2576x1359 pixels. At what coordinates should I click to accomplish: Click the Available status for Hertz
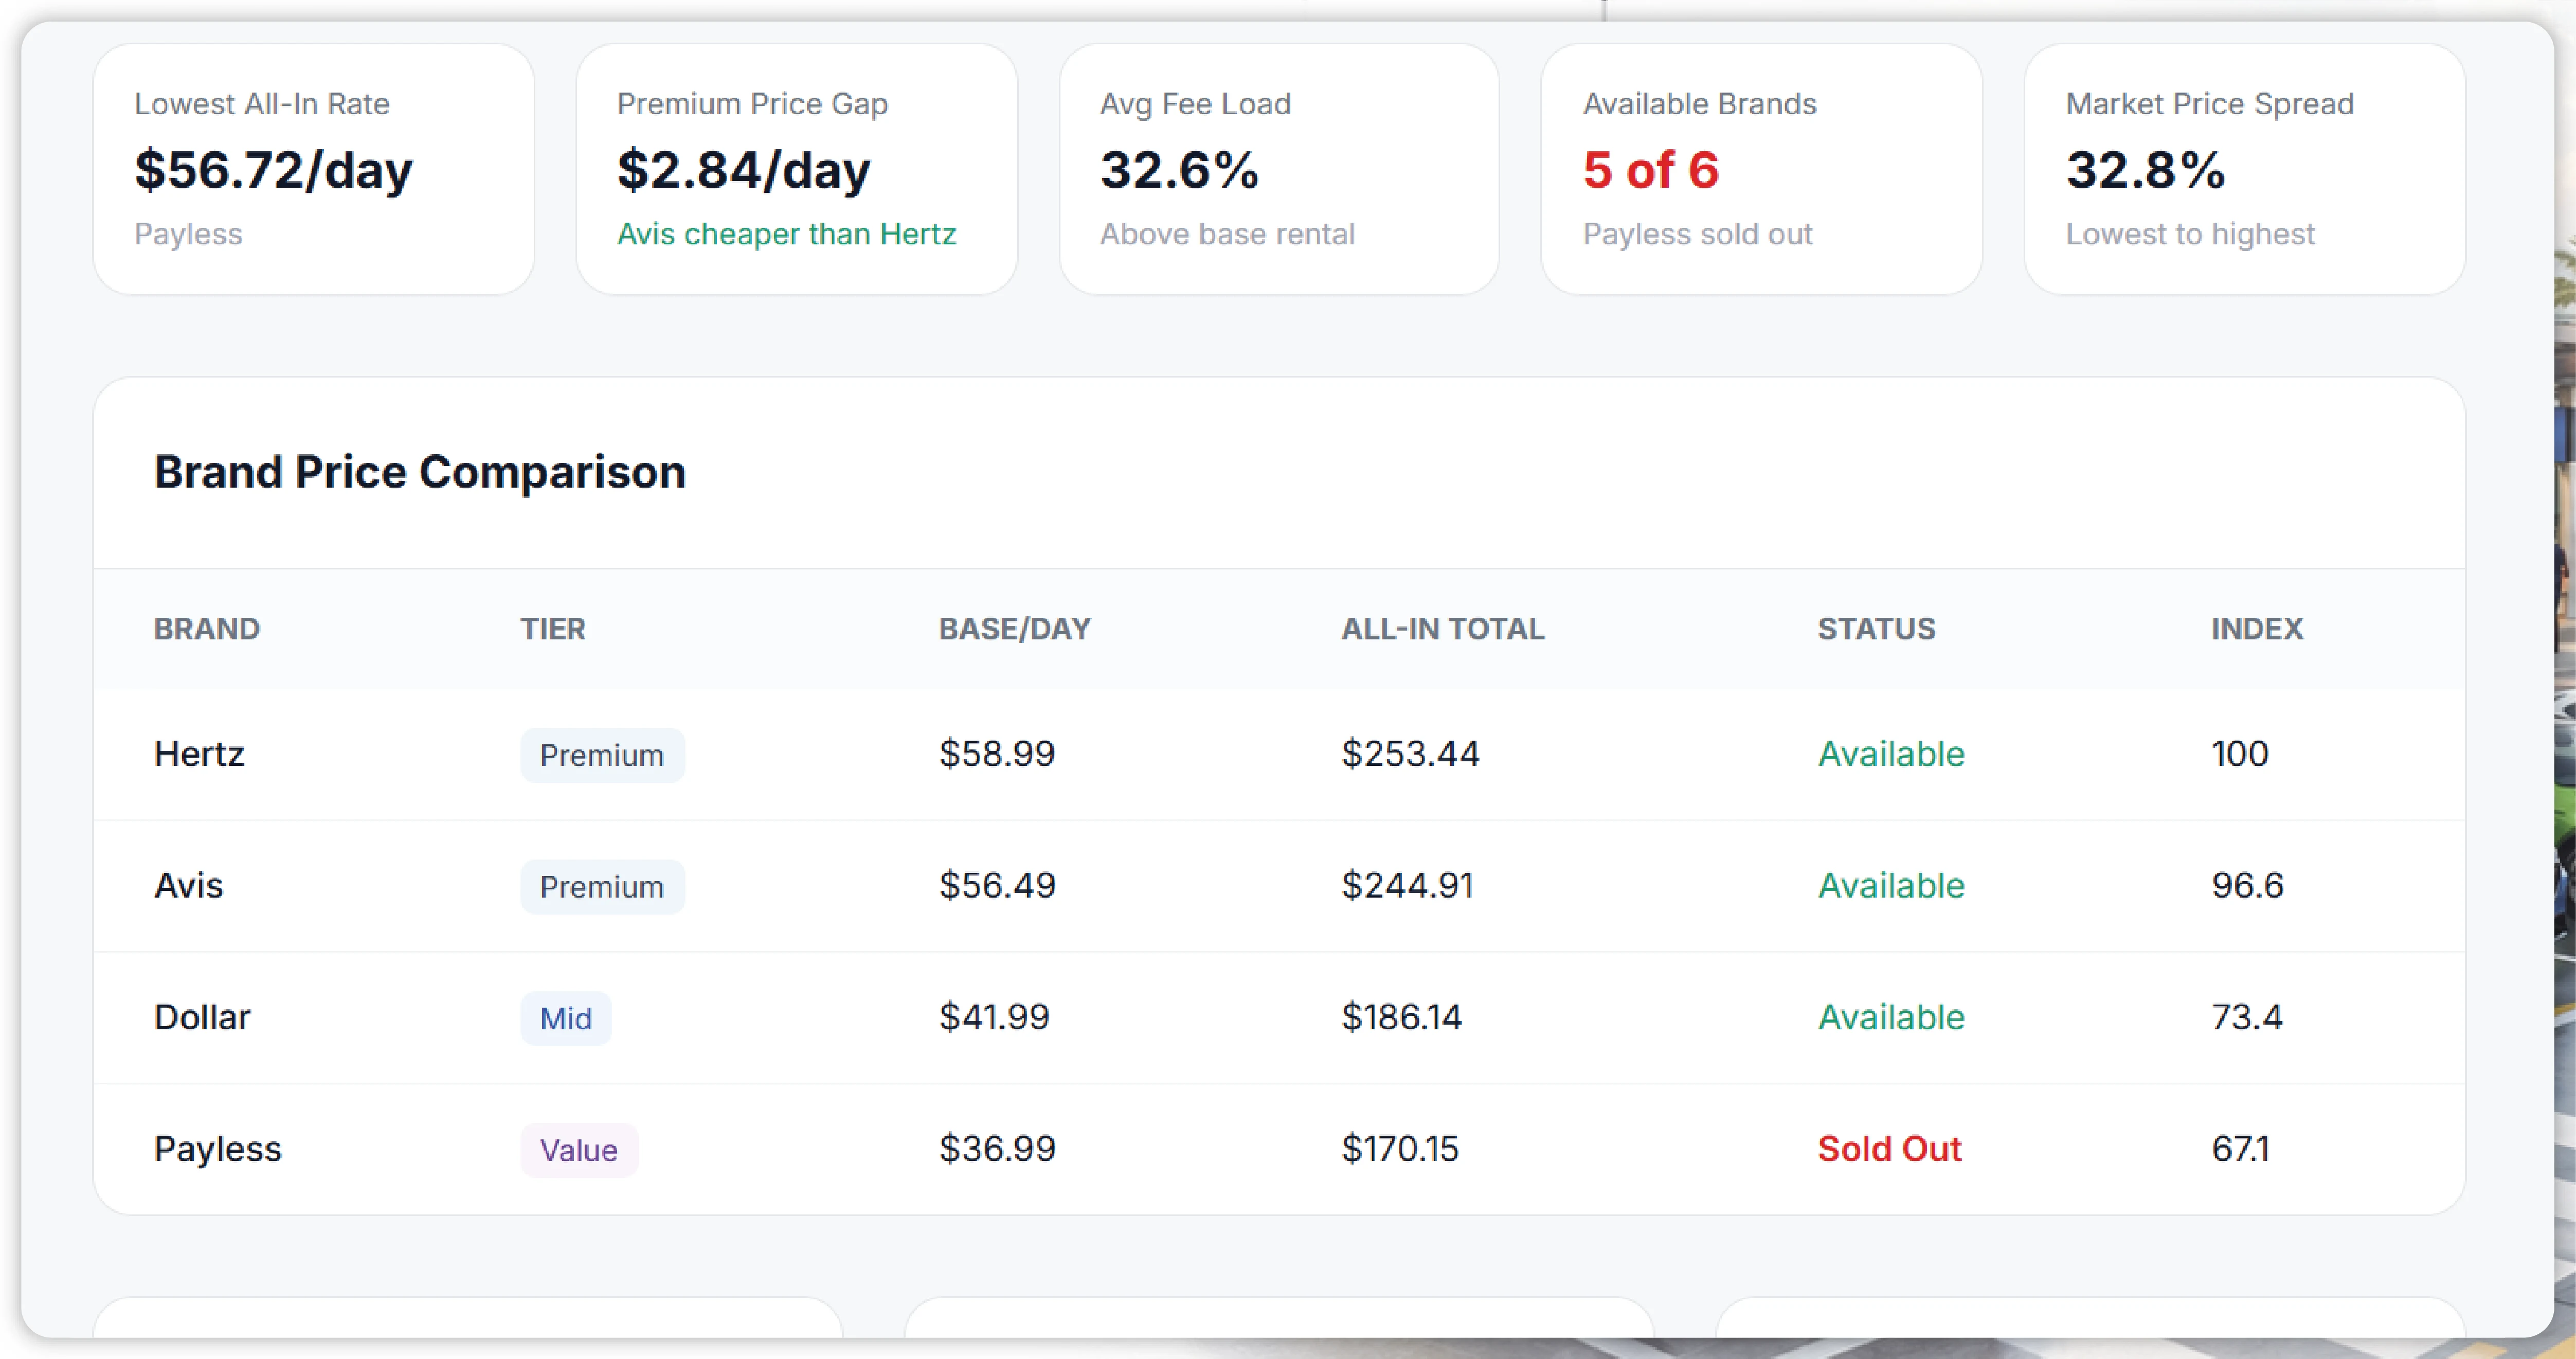(x=1890, y=754)
